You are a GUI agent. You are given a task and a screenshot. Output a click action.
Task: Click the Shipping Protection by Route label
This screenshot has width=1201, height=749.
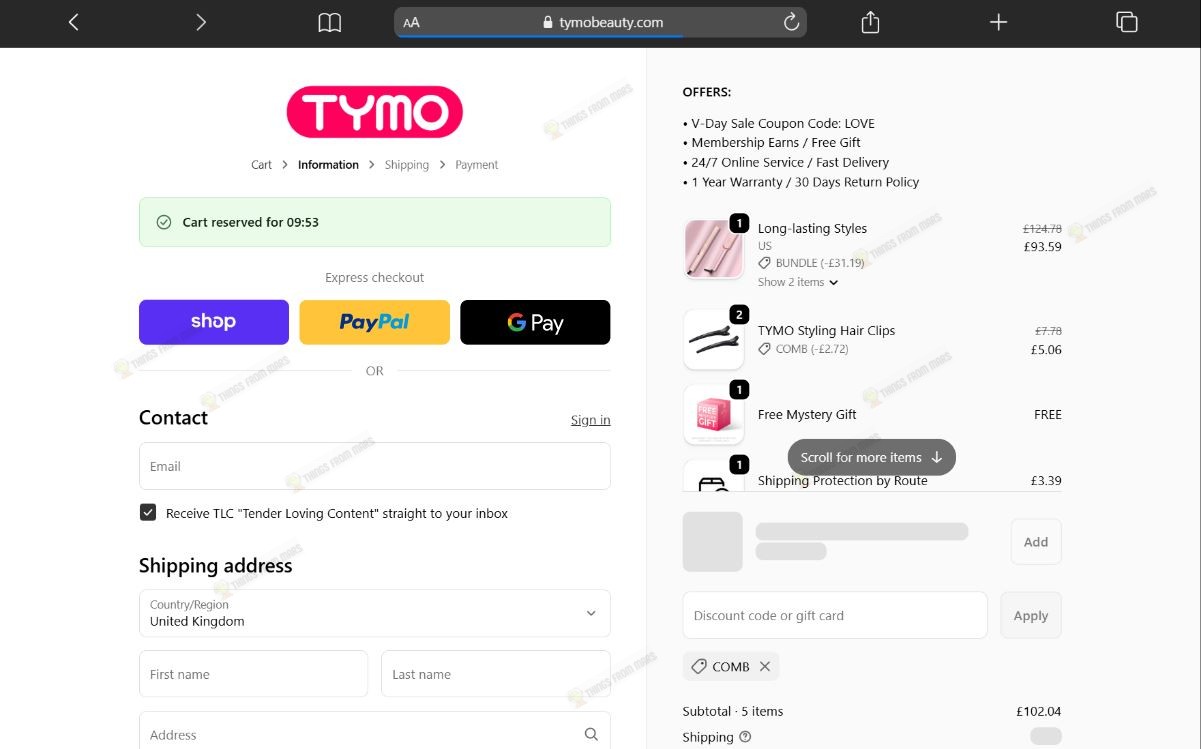[842, 481]
